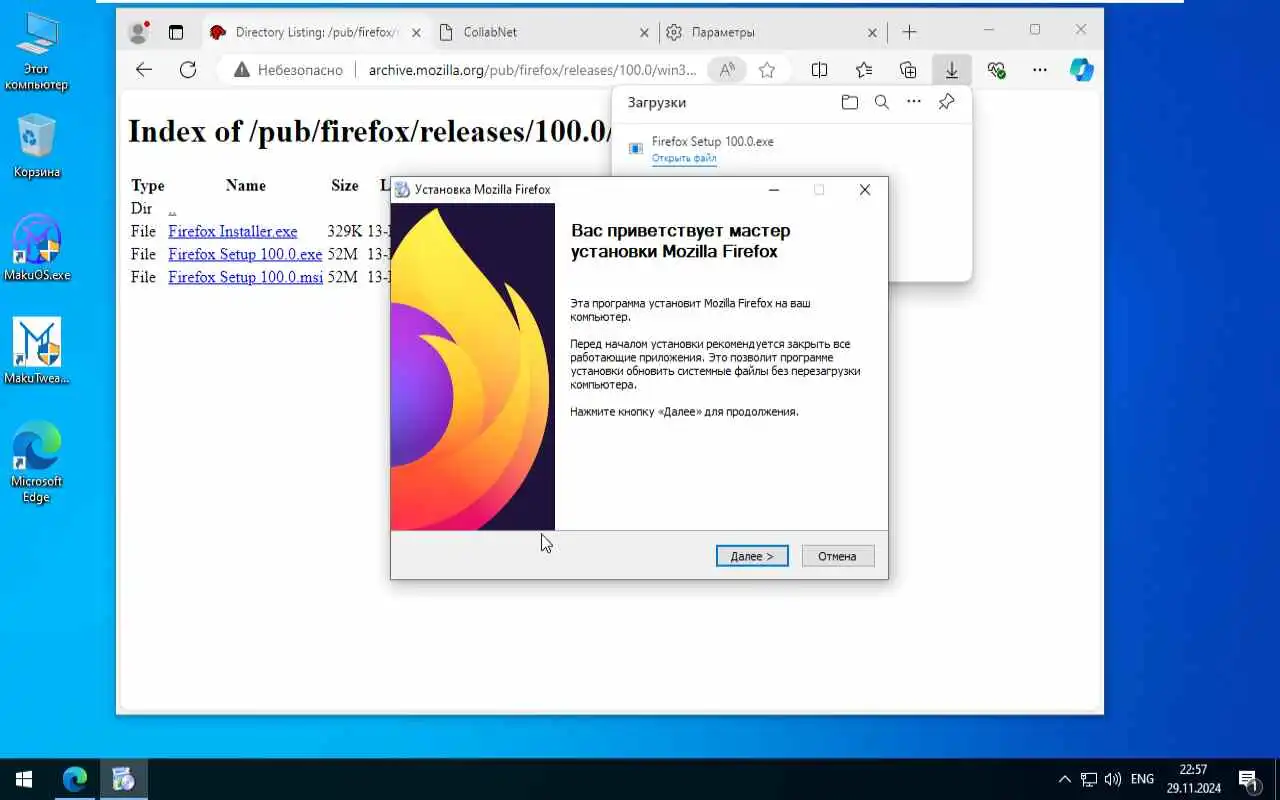Open the notification center icon
Screen dimensions: 1280x800
1249,779
